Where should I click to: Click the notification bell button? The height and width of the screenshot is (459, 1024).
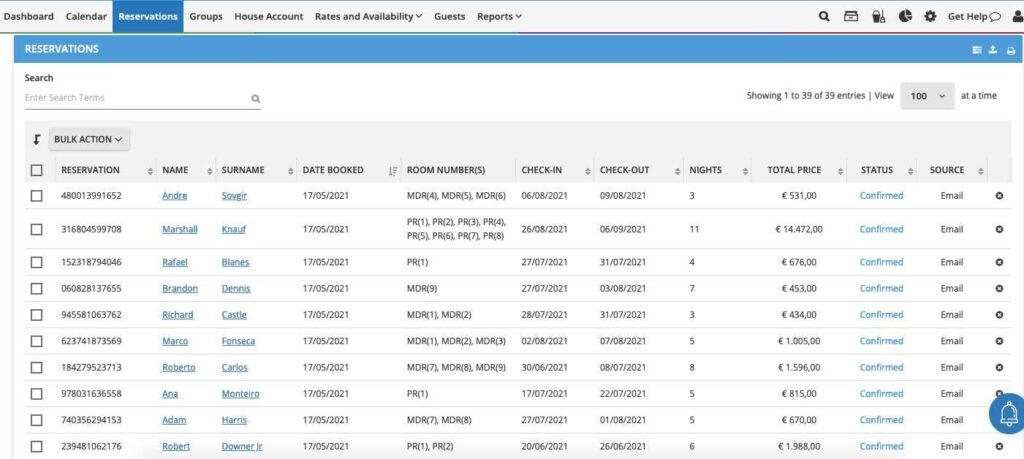[1008, 413]
